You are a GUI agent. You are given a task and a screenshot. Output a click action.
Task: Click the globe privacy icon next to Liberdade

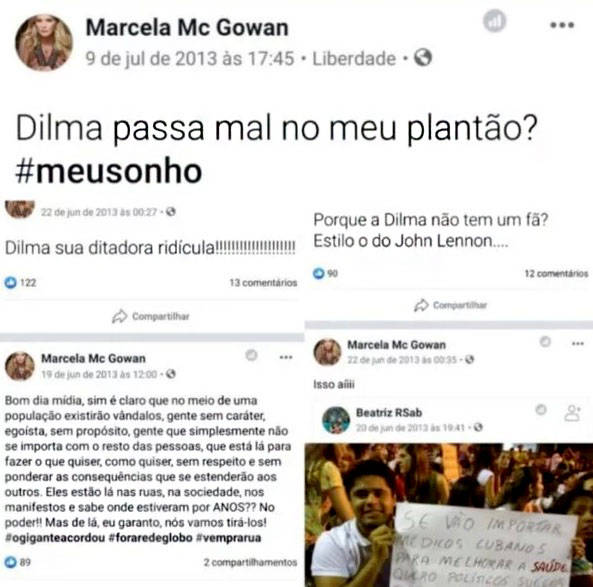(x=423, y=58)
